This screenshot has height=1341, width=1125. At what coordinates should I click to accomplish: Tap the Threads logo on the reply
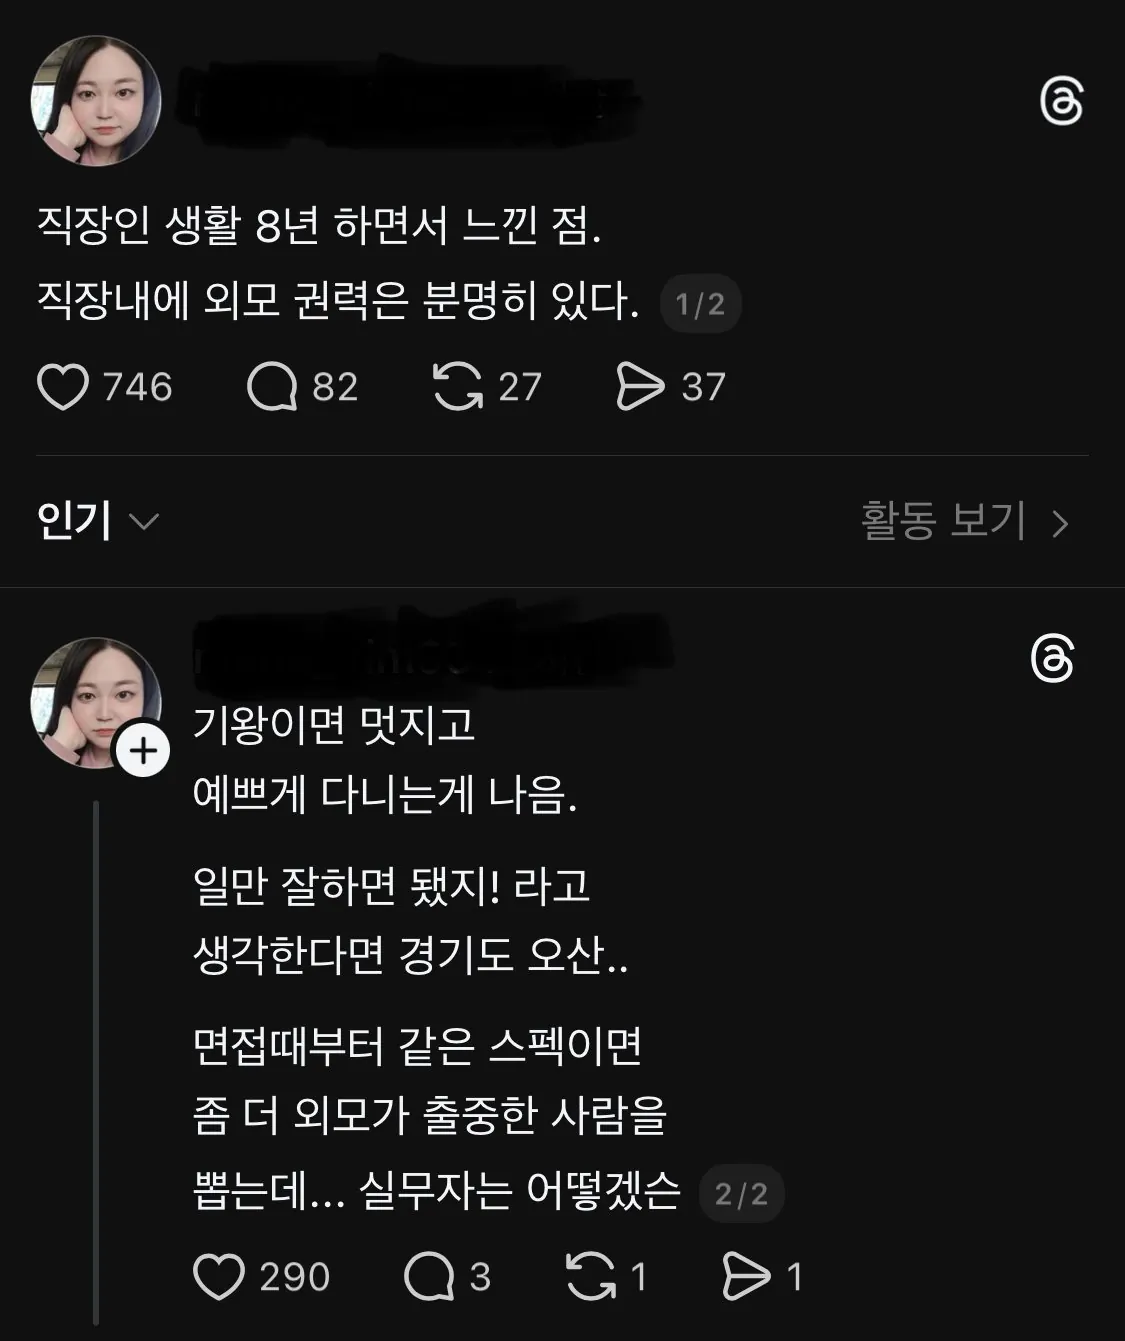(x=1052, y=660)
